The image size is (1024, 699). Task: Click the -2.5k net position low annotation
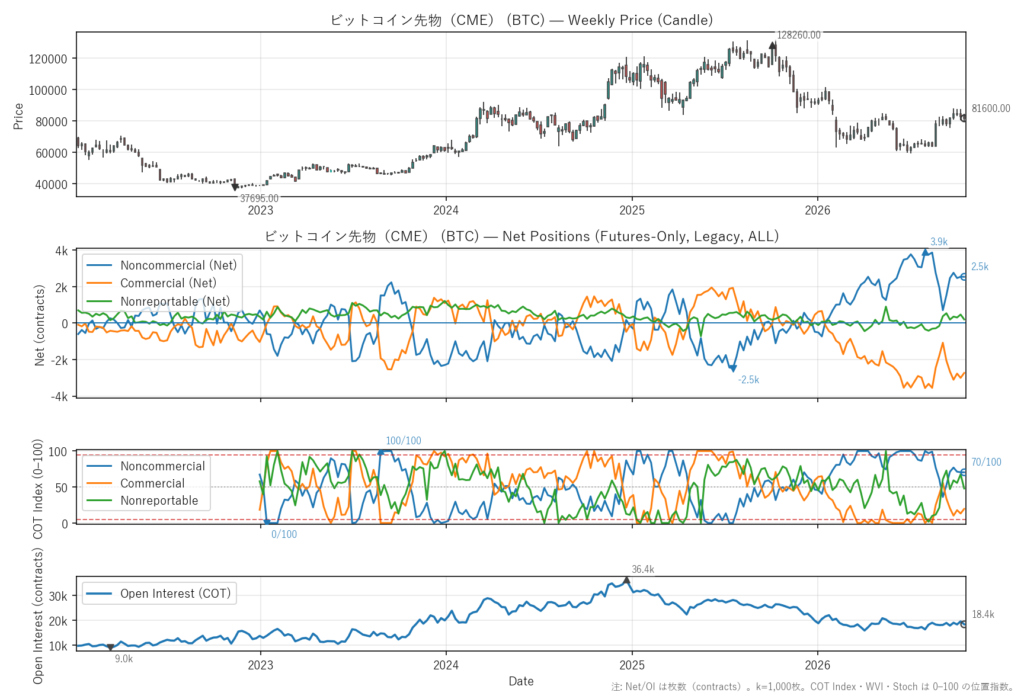[748, 380]
